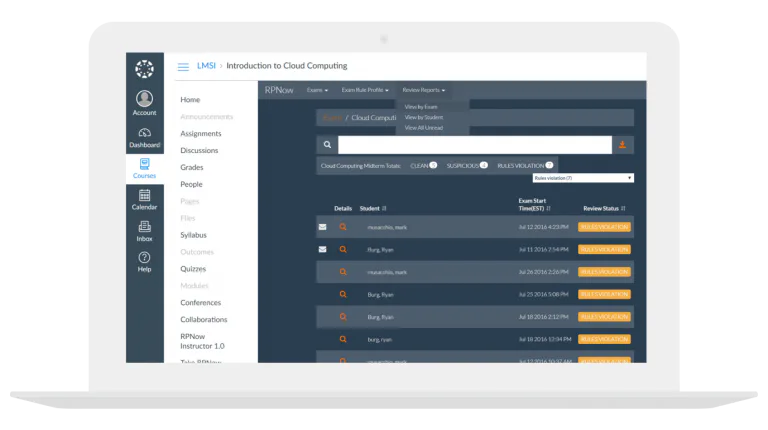Expand the Exams dropdown in RPNow bar
Screen dimensions: 768x430
coord(317,90)
